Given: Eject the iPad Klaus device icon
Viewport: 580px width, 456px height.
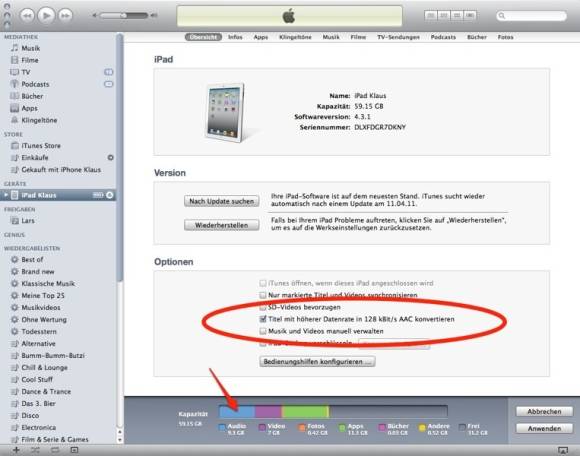Looking at the screenshot, I should click(x=110, y=195).
